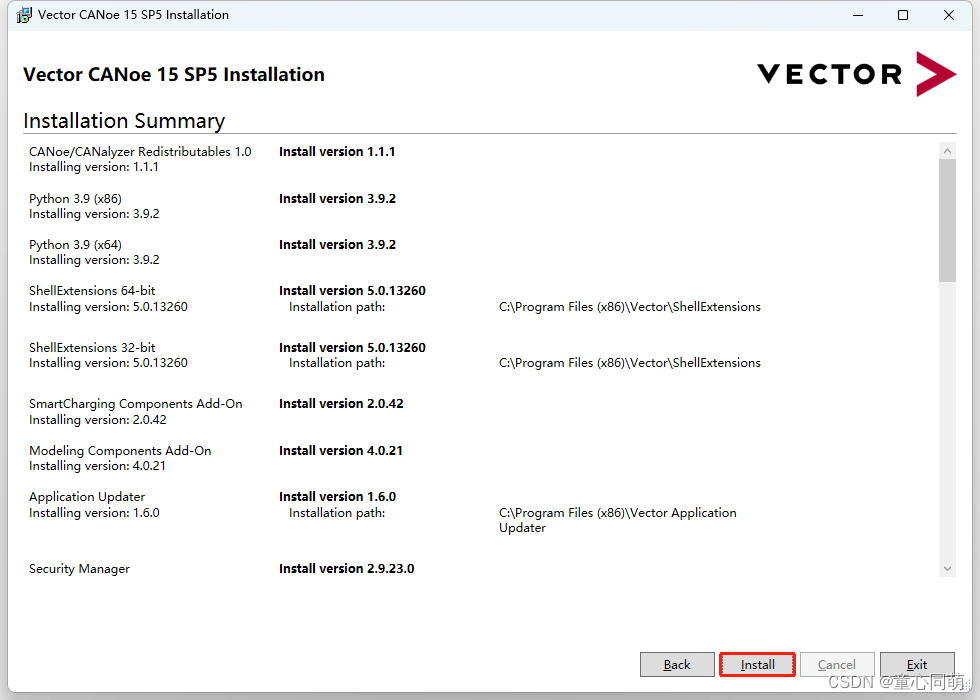
Task: Select 'ShellExtensions 64-bit' entry
Action: [x=92, y=291]
